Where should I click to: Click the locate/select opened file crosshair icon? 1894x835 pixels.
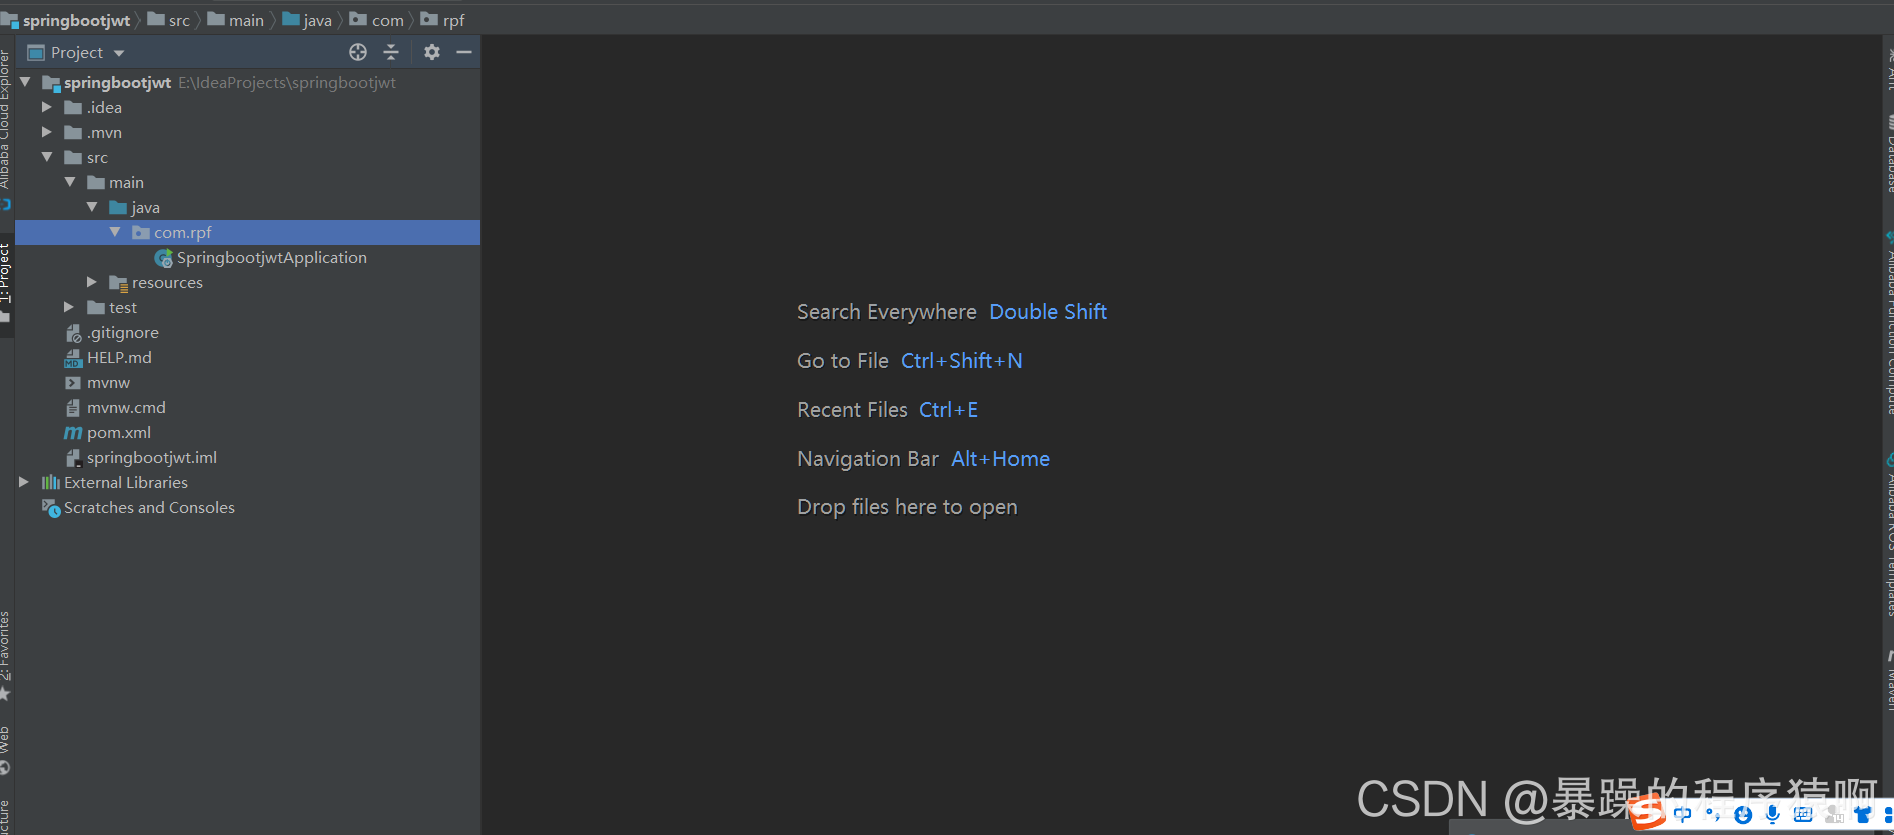click(x=358, y=52)
